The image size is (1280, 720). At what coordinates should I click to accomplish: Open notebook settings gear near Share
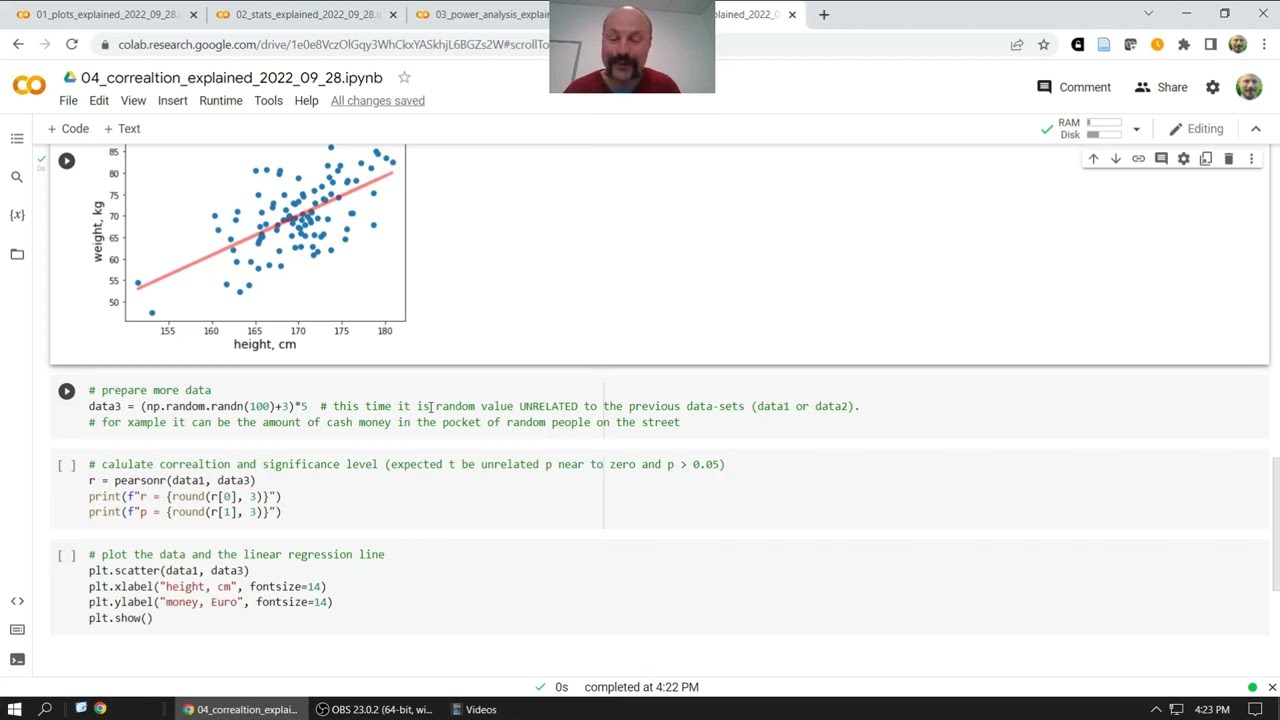pyautogui.click(x=1213, y=87)
